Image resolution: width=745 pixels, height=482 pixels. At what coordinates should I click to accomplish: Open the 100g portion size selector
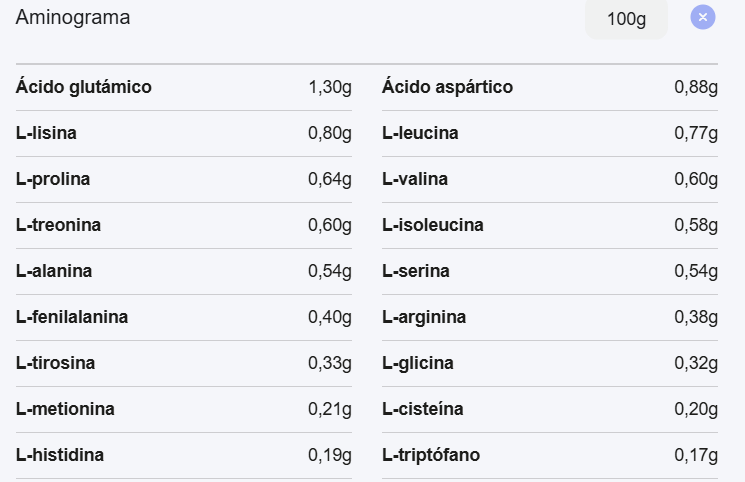pyautogui.click(x=626, y=19)
